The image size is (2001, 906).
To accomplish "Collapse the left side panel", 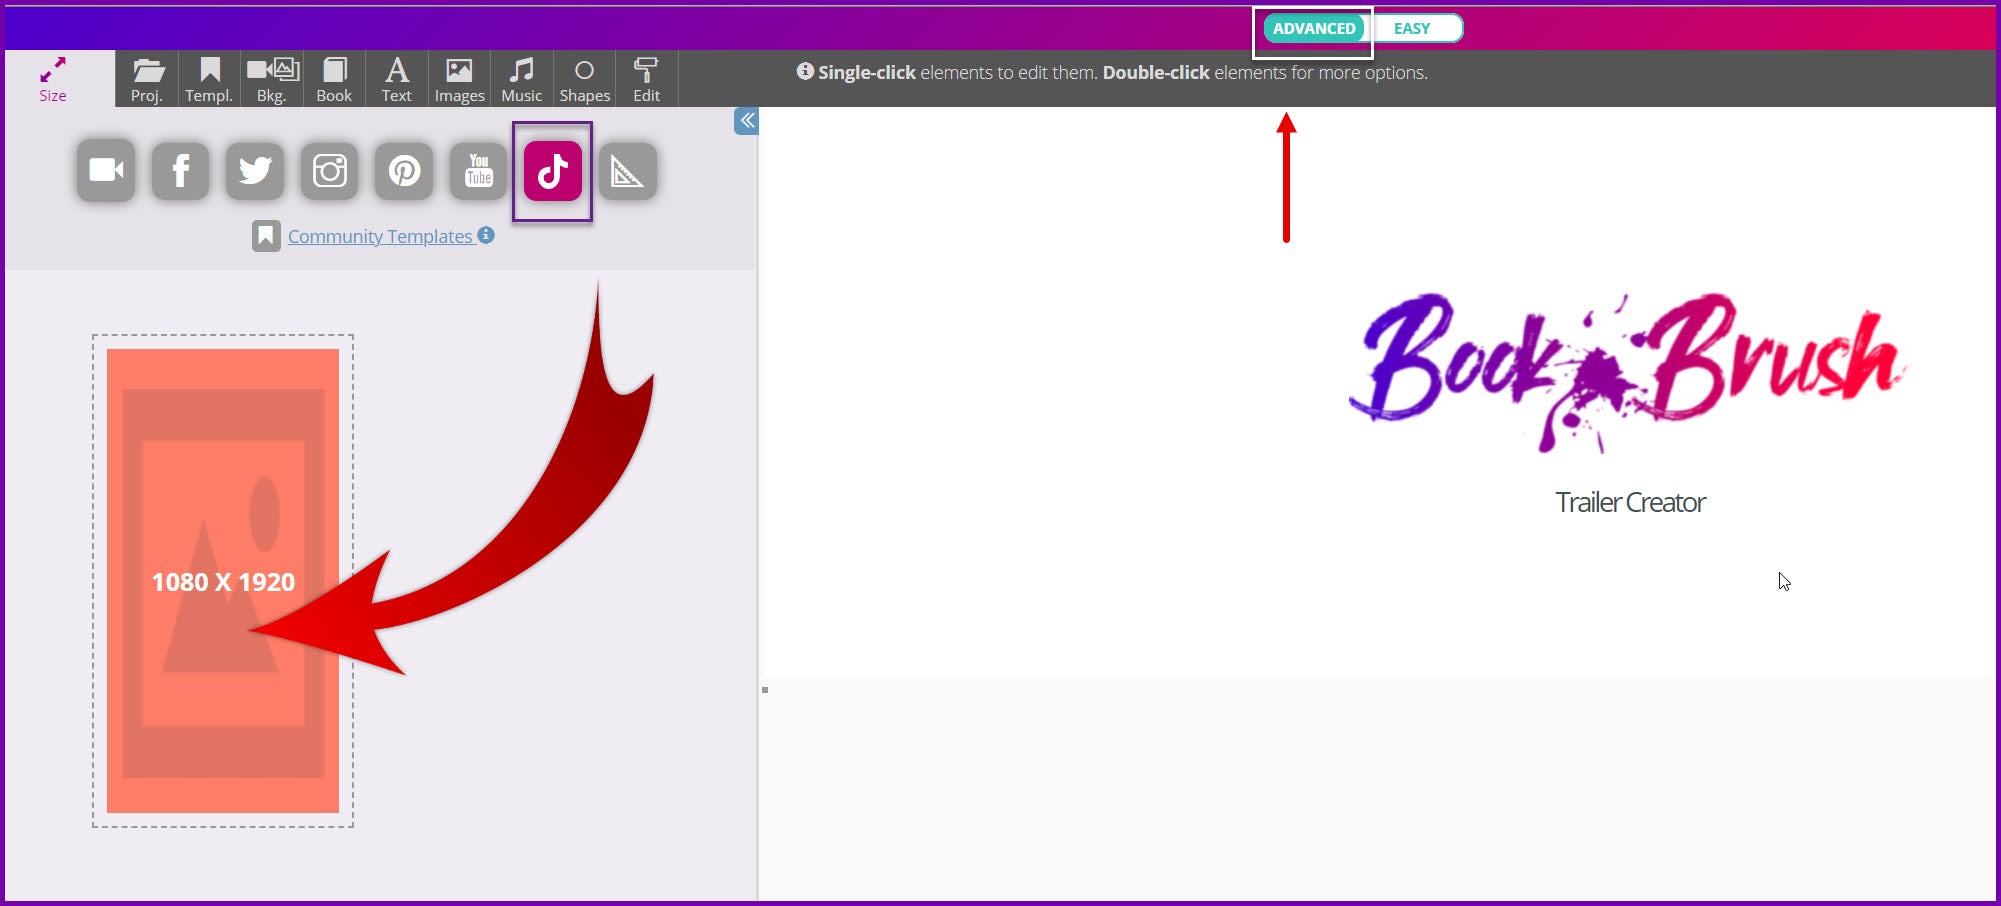I will click(x=746, y=121).
